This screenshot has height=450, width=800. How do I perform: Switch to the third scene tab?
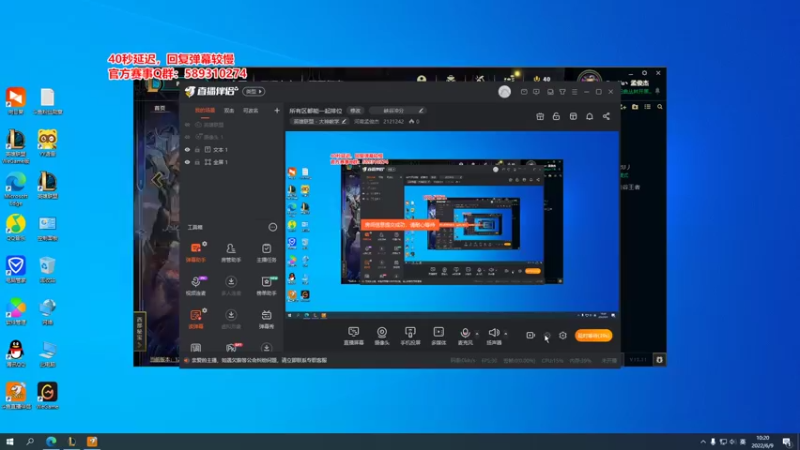click(251, 110)
